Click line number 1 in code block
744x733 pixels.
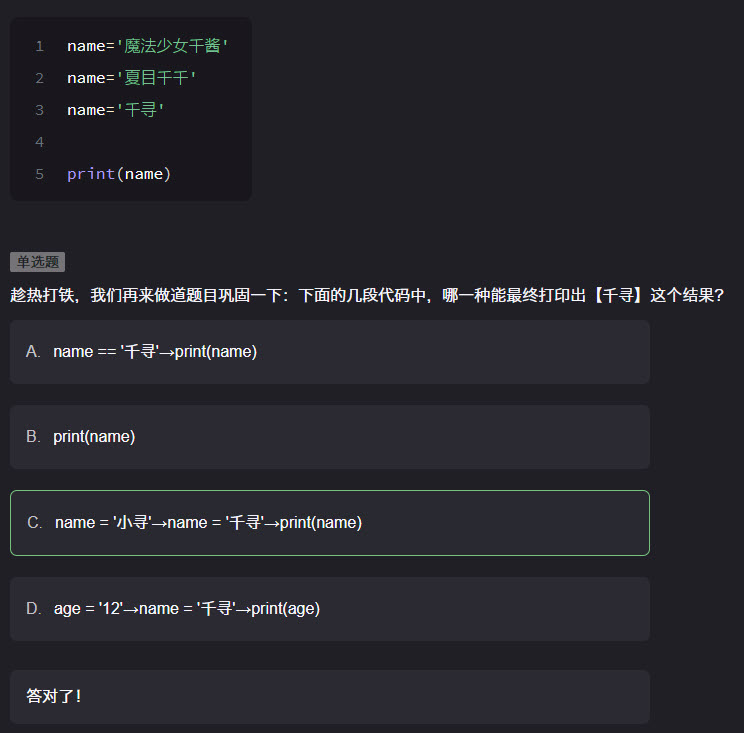click(39, 46)
